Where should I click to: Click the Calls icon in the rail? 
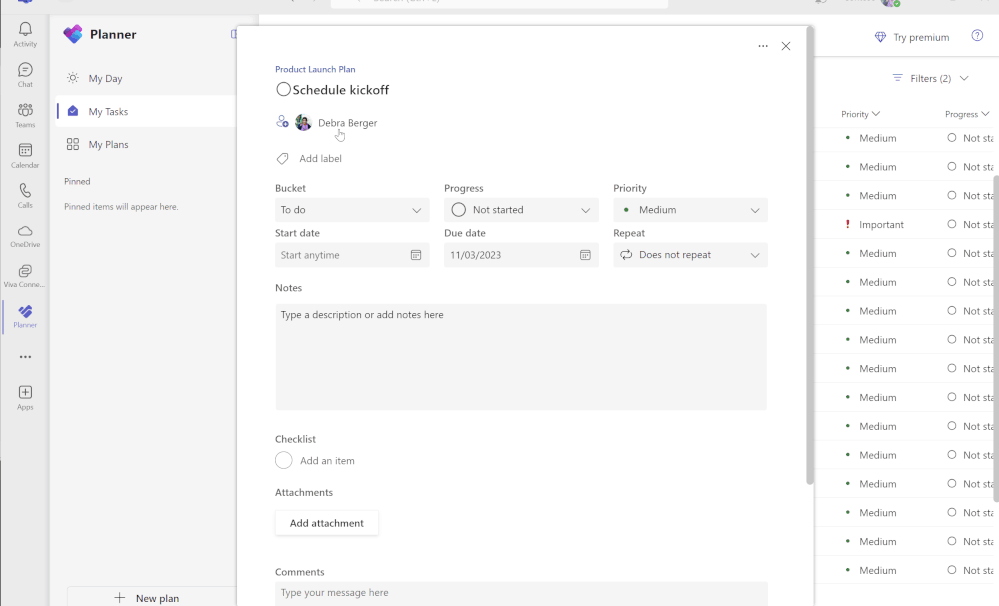click(x=24, y=190)
